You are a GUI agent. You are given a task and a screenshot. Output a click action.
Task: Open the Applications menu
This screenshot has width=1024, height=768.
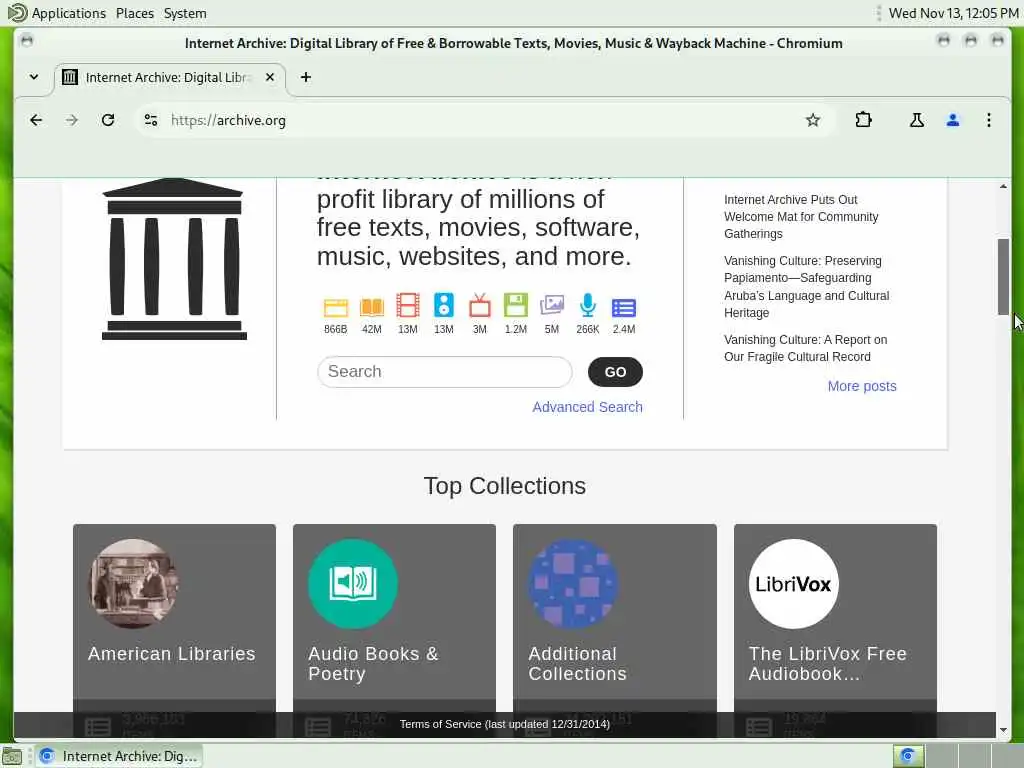pyautogui.click(x=69, y=13)
